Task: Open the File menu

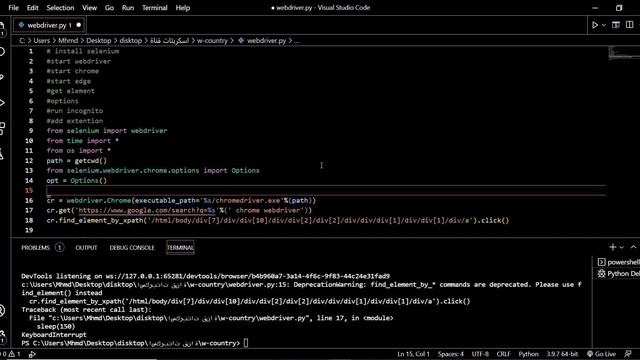Action: (x=13, y=8)
